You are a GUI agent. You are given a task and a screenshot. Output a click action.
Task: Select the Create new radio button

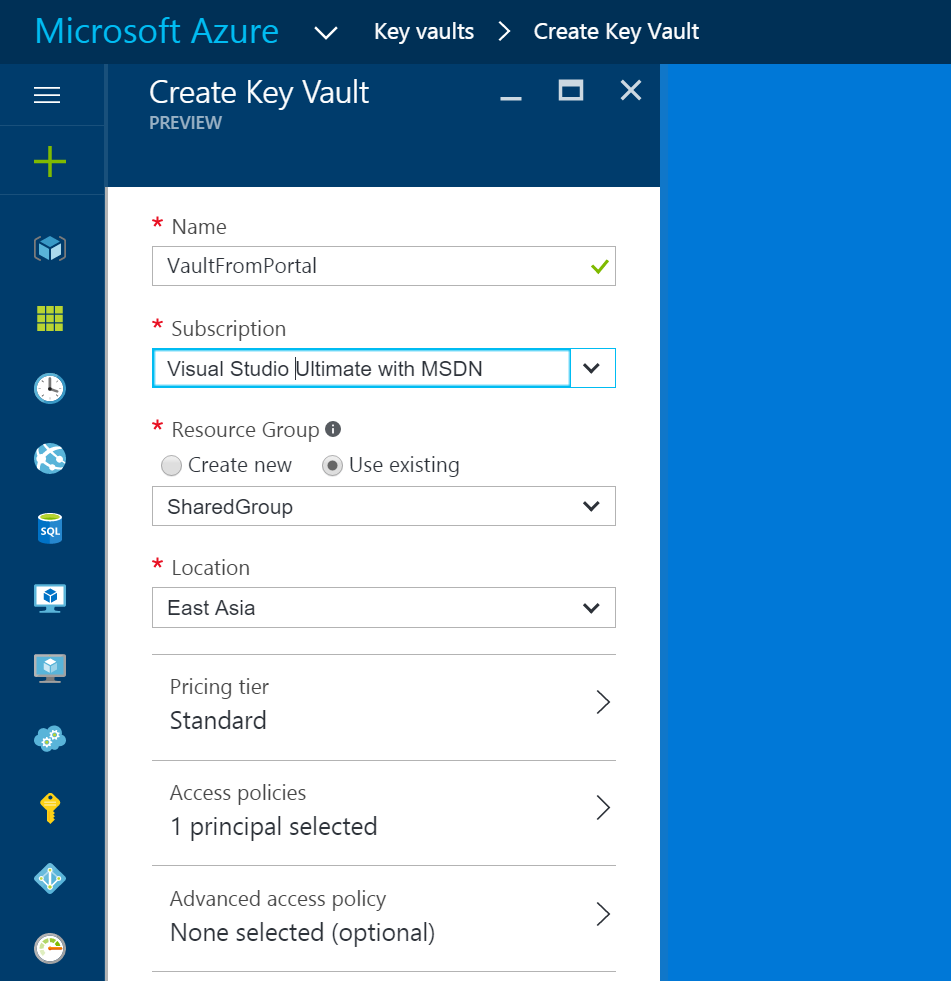pyautogui.click(x=171, y=465)
